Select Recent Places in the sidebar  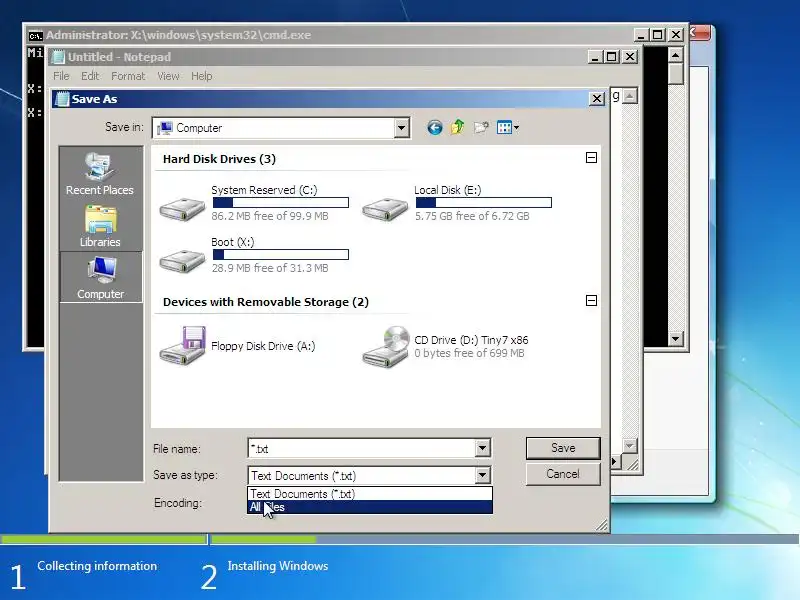point(99,174)
